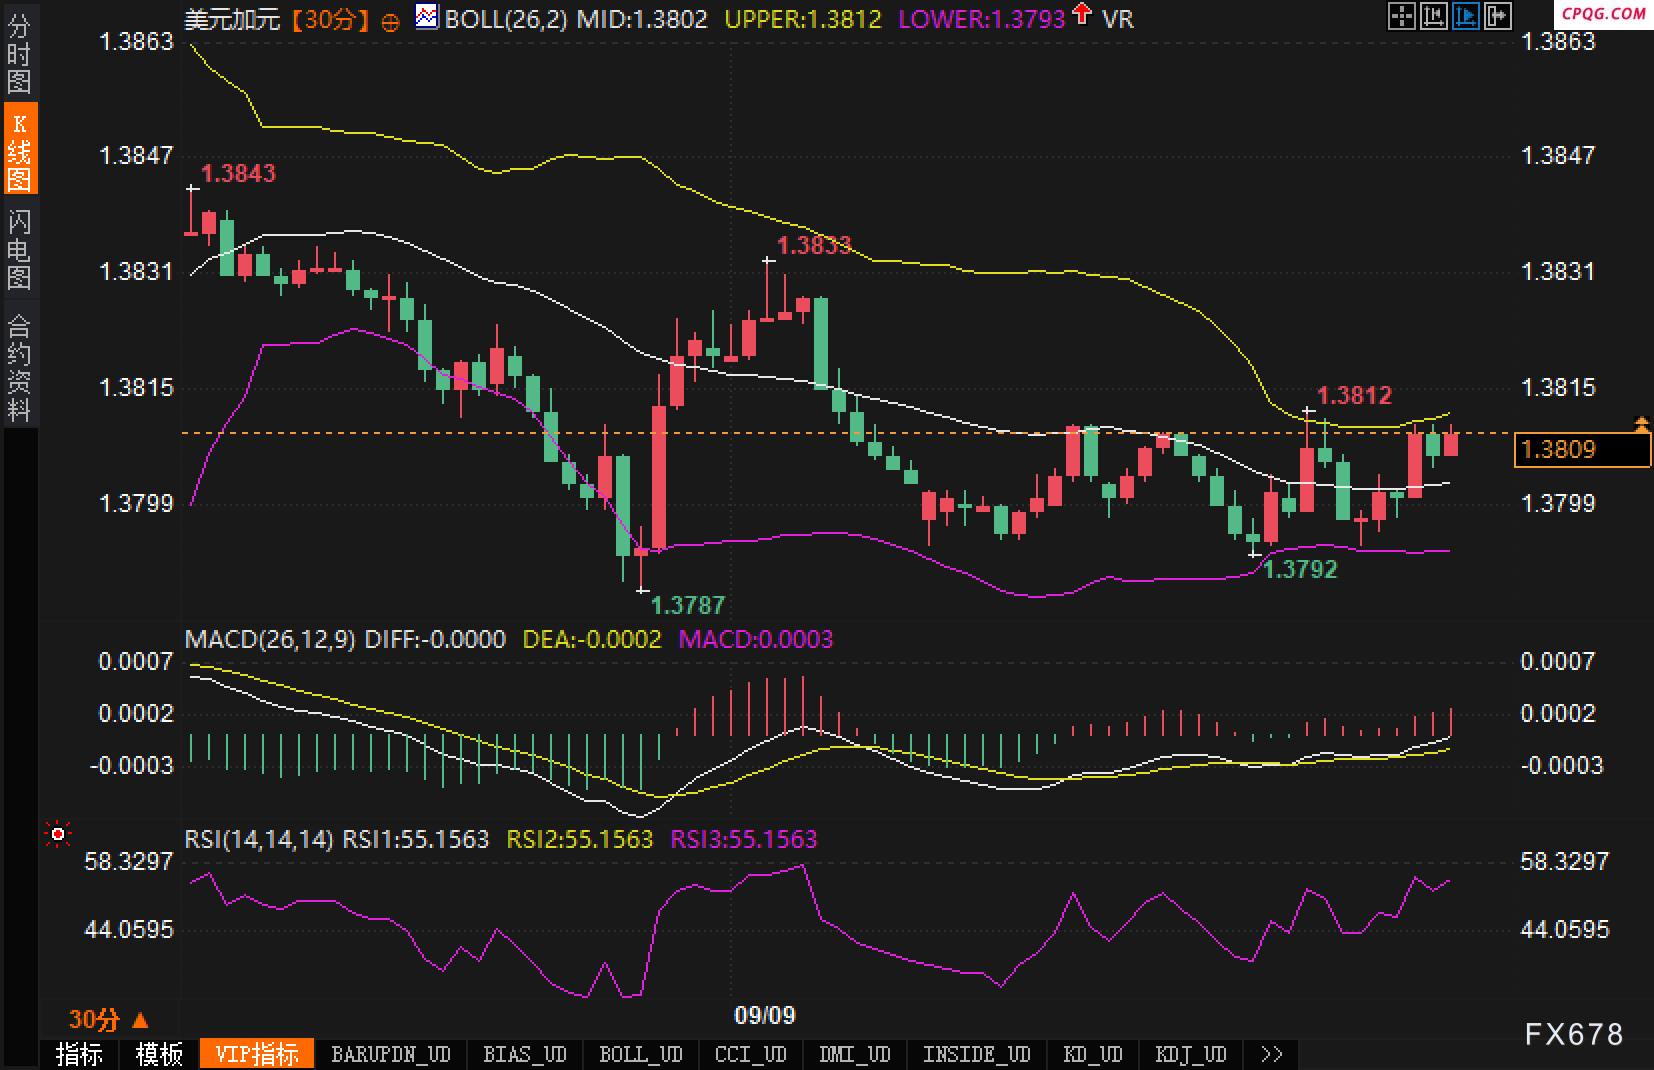
Task: Select K线图 mode in left sidebar
Action: point(19,151)
